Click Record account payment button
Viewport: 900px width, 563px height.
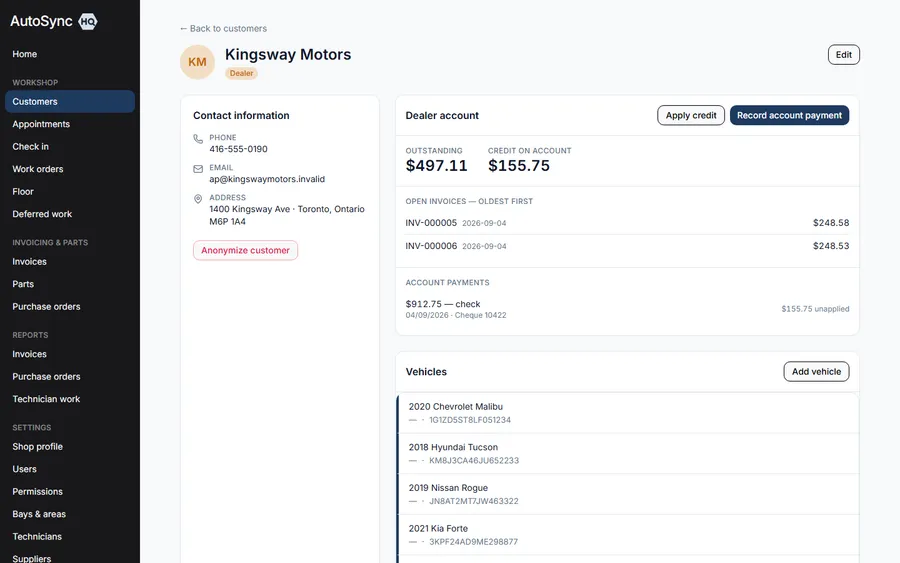[x=789, y=115]
